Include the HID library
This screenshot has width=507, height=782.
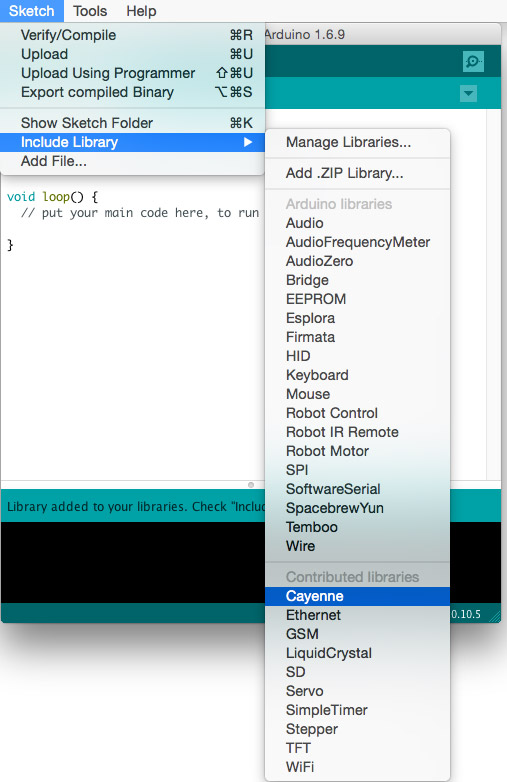(357, 356)
